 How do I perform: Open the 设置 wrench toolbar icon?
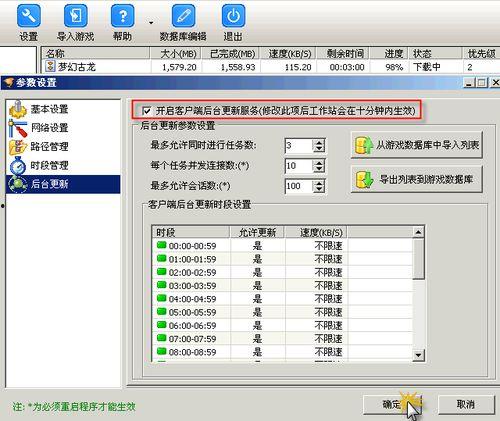coord(29,15)
